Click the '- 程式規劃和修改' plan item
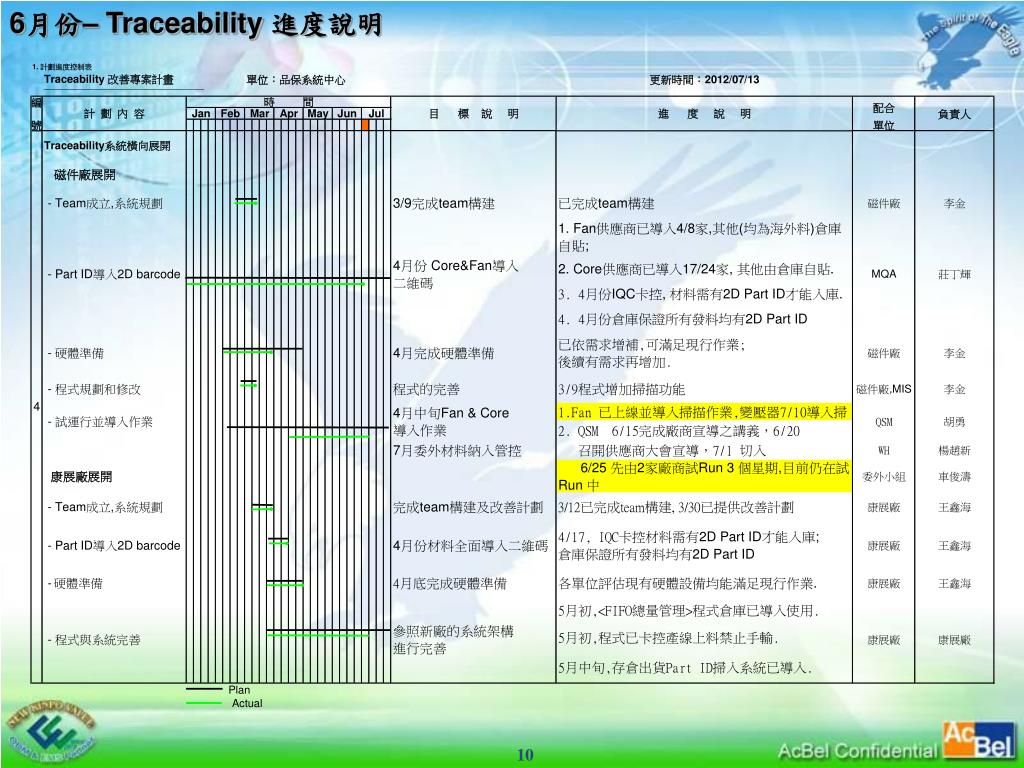The image size is (1024, 768). [94, 389]
